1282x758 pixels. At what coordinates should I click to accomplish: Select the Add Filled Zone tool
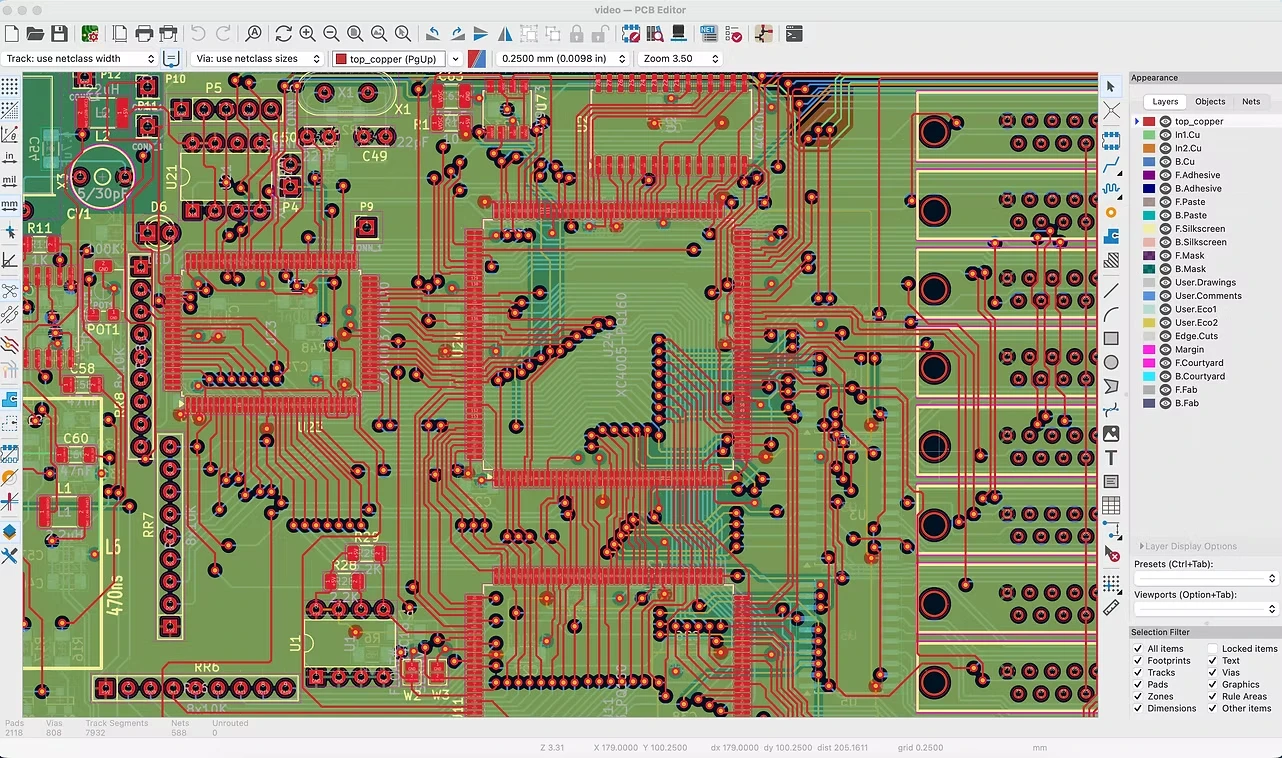[1111, 237]
